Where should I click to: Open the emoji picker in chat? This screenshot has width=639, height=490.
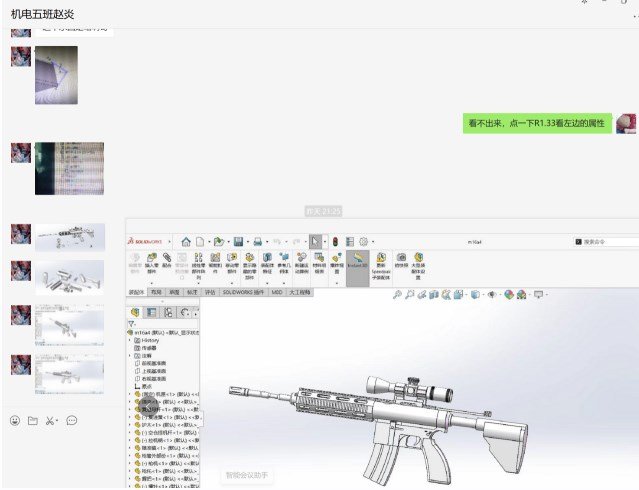[14, 420]
